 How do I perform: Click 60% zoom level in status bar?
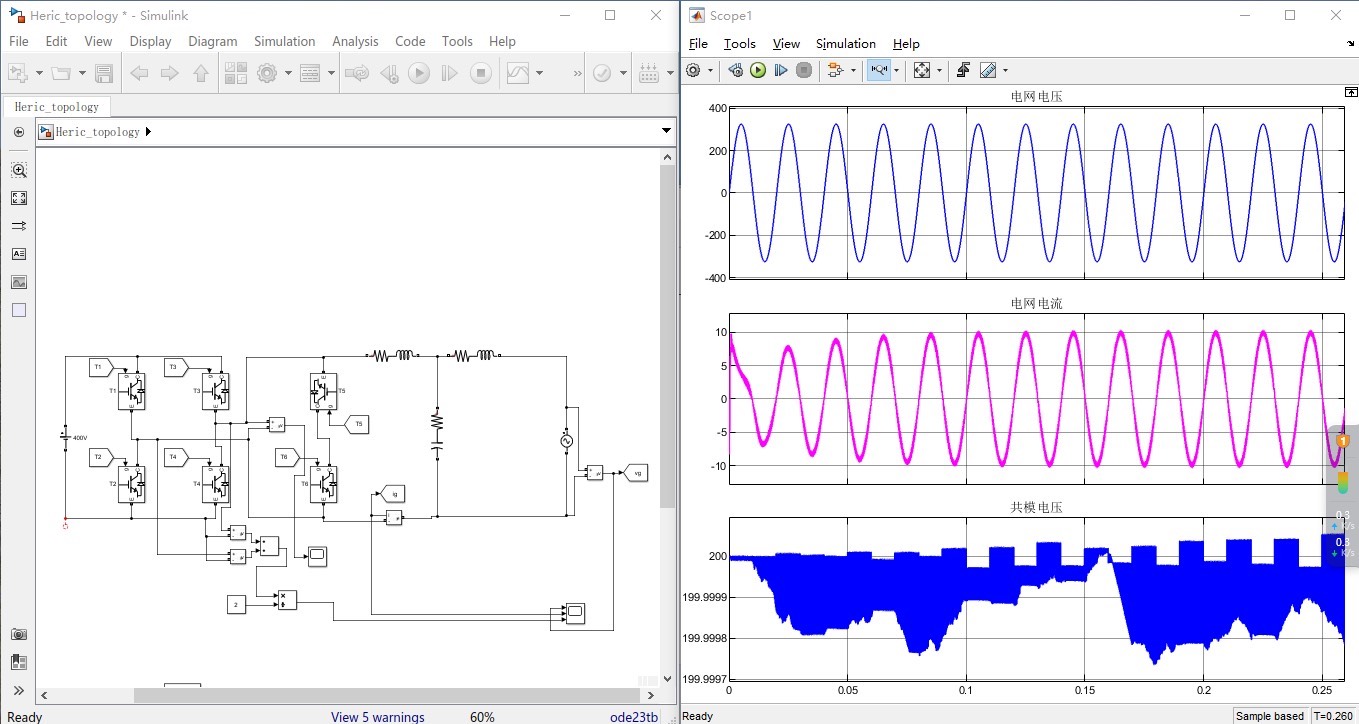point(482,717)
